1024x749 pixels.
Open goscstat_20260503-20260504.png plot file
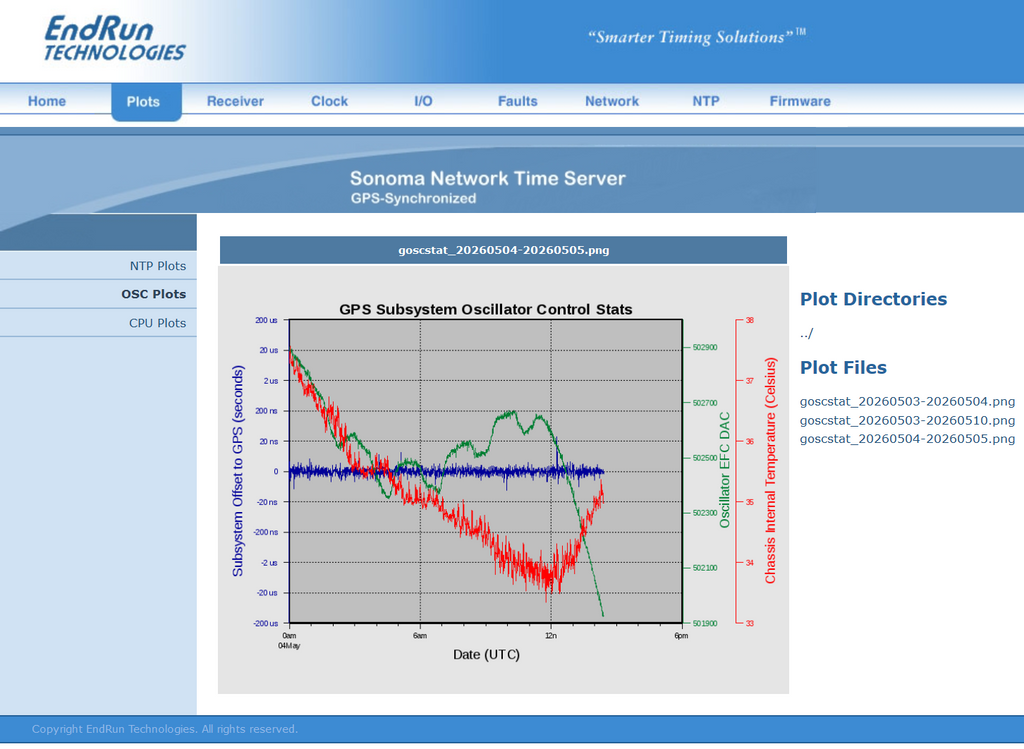[x=907, y=402]
